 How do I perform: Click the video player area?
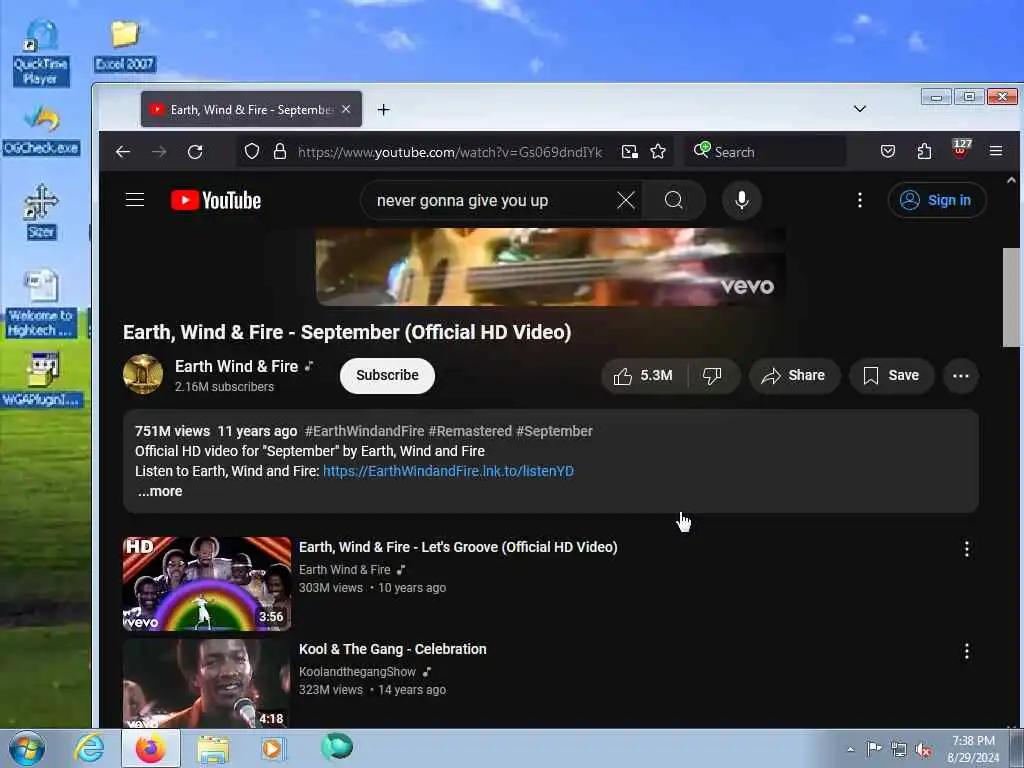(551, 266)
